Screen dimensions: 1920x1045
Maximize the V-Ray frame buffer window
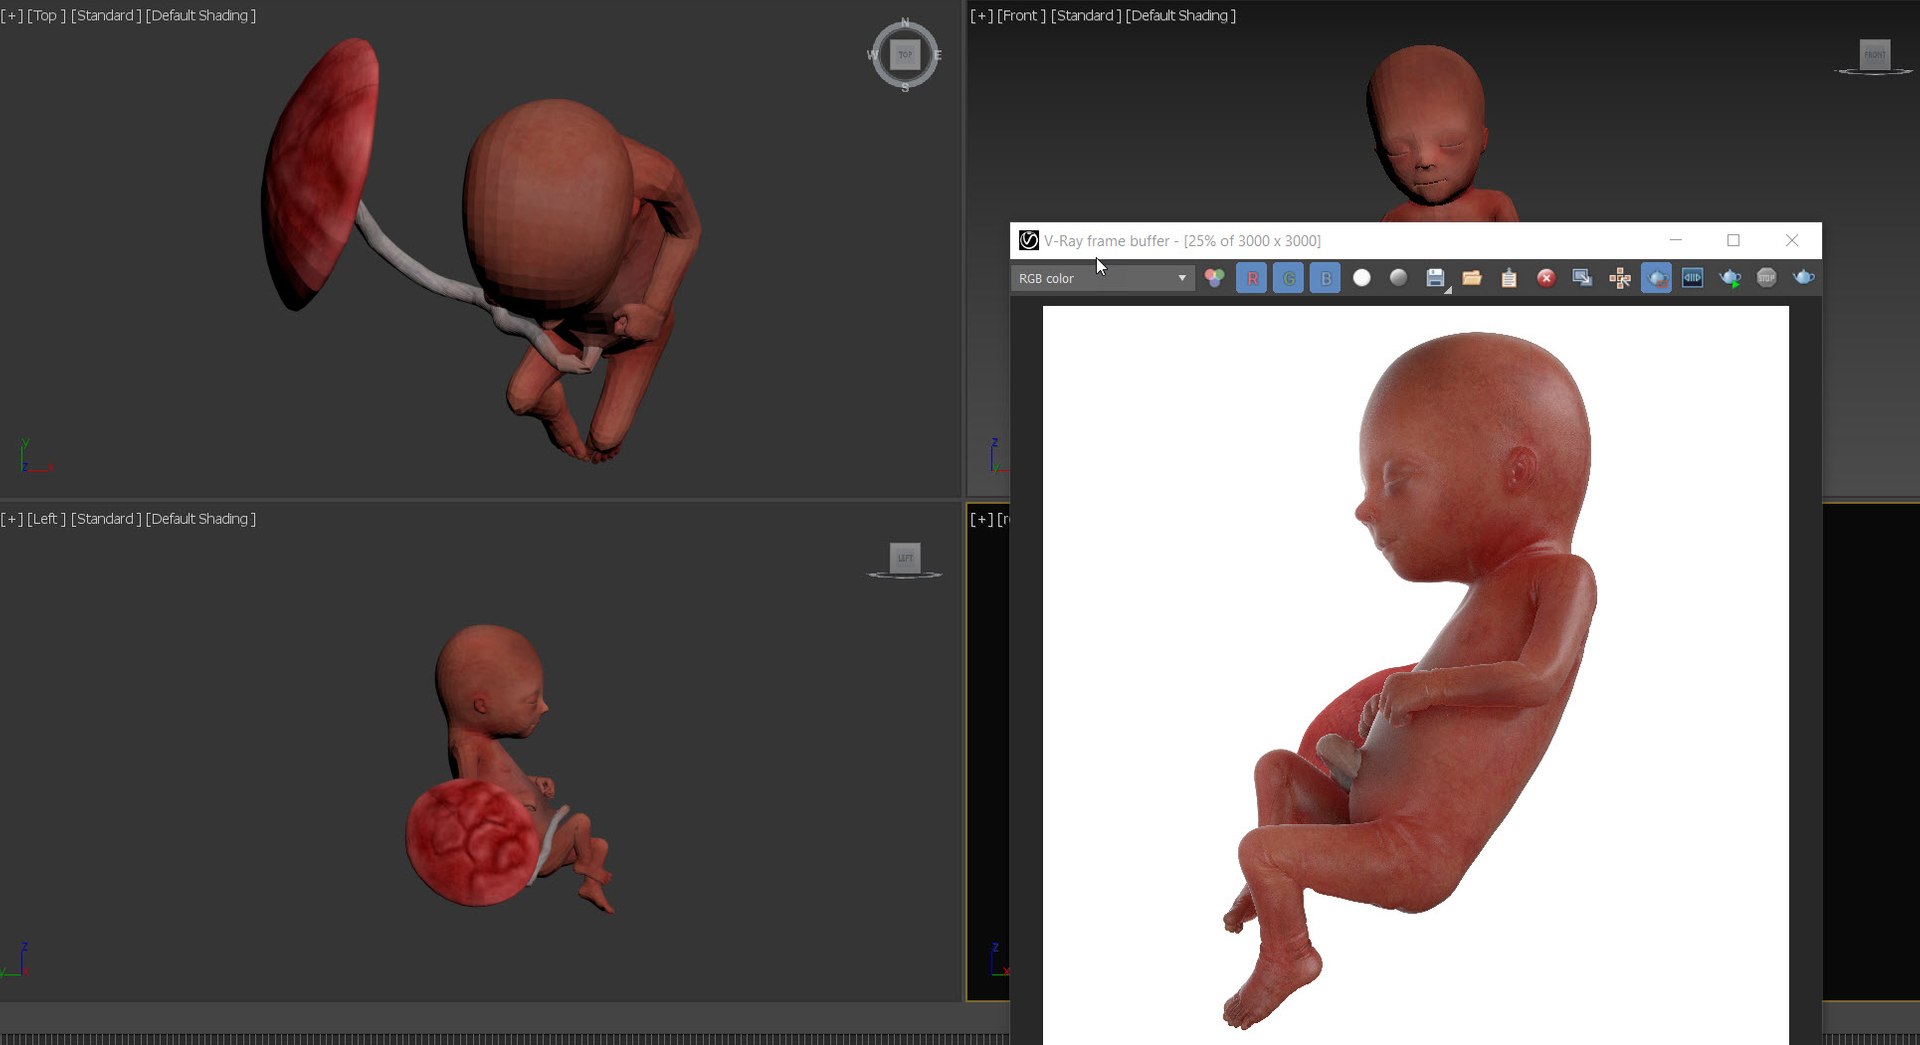pyautogui.click(x=1734, y=240)
